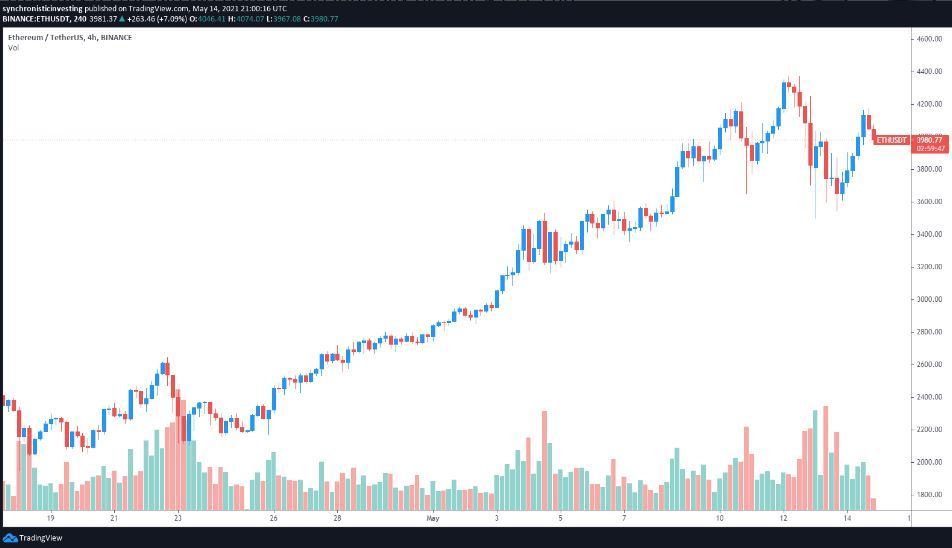Click the 02:59:47 candle countdown timer

pyautogui.click(x=930, y=149)
